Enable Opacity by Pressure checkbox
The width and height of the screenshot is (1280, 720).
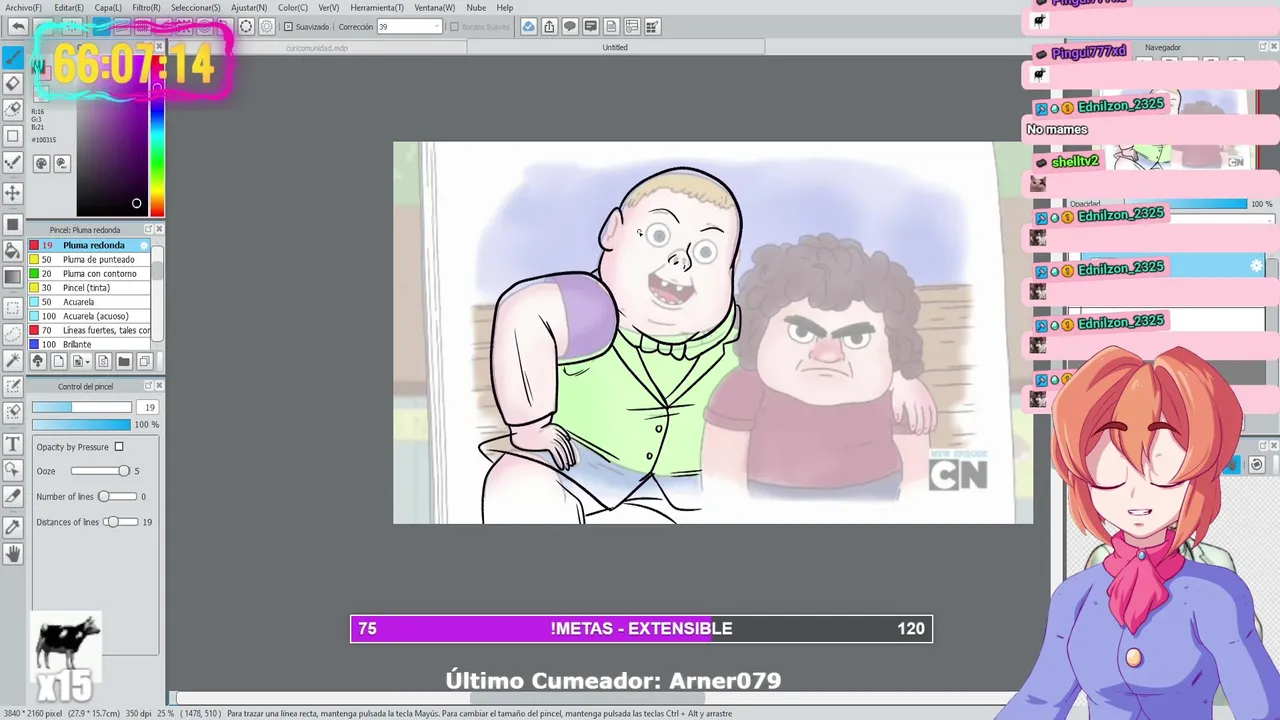coord(119,447)
